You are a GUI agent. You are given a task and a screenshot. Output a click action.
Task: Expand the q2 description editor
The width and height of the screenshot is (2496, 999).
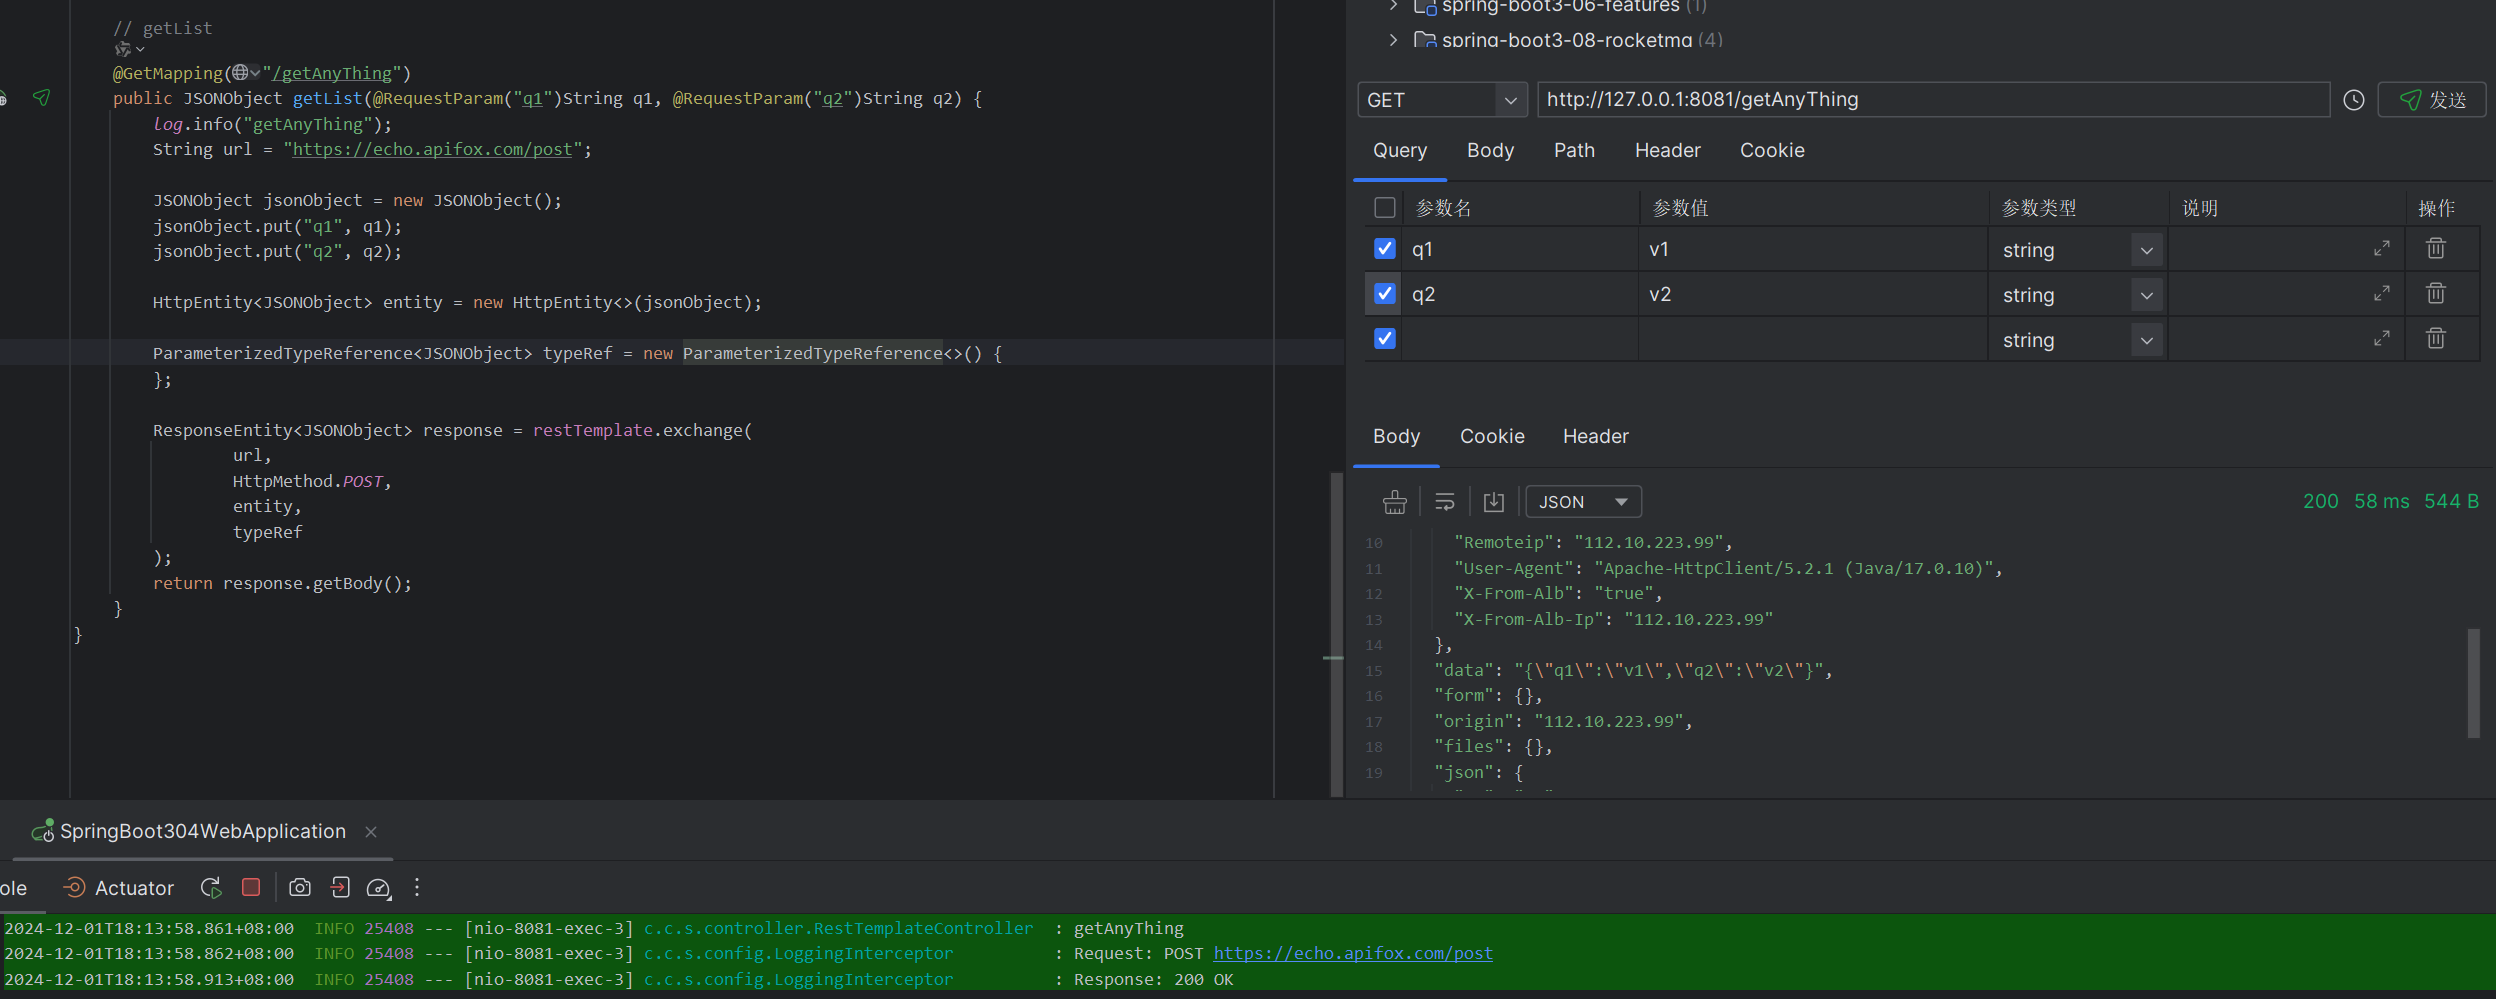pyautogui.click(x=2382, y=294)
